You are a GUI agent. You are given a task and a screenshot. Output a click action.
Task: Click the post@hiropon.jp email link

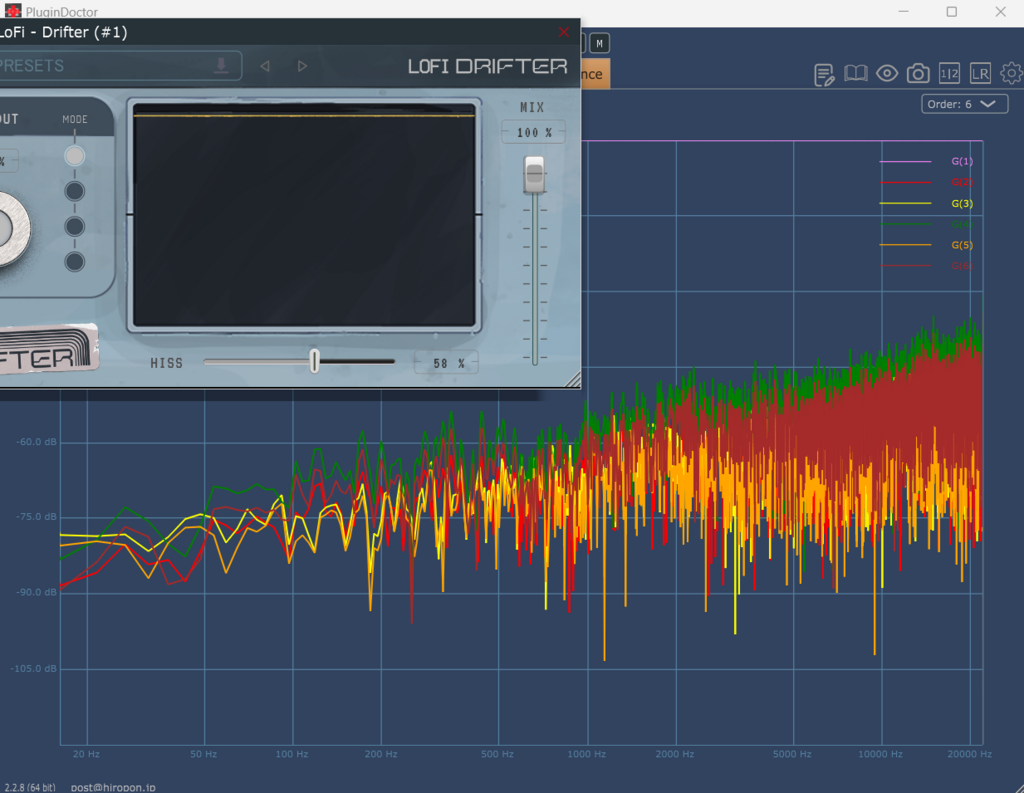click(x=113, y=787)
